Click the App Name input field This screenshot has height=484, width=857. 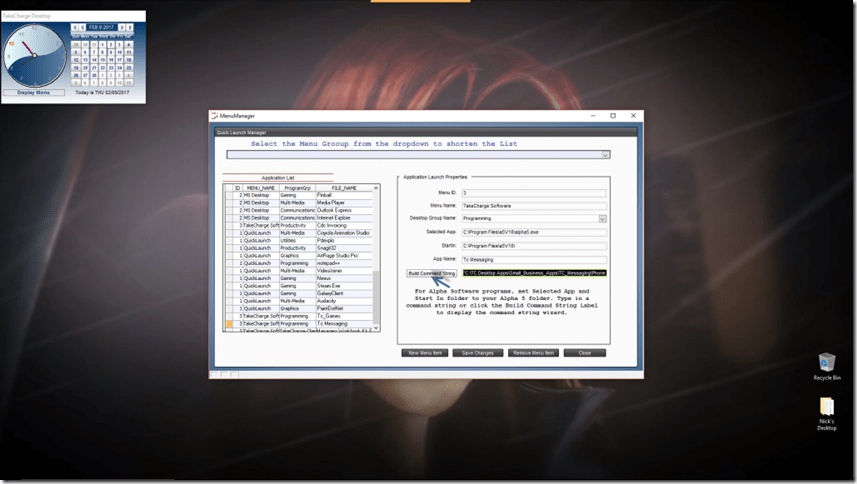[x=533, y=258]
